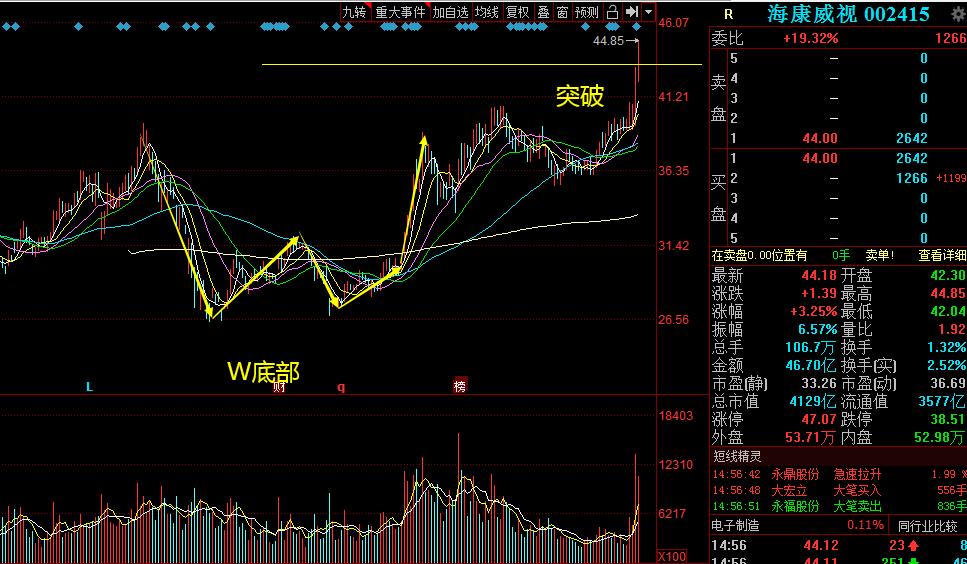967x564 pixels.
Task: Click the 叠 overlay button
Action: pyautogui.click(x=543, y=12)
